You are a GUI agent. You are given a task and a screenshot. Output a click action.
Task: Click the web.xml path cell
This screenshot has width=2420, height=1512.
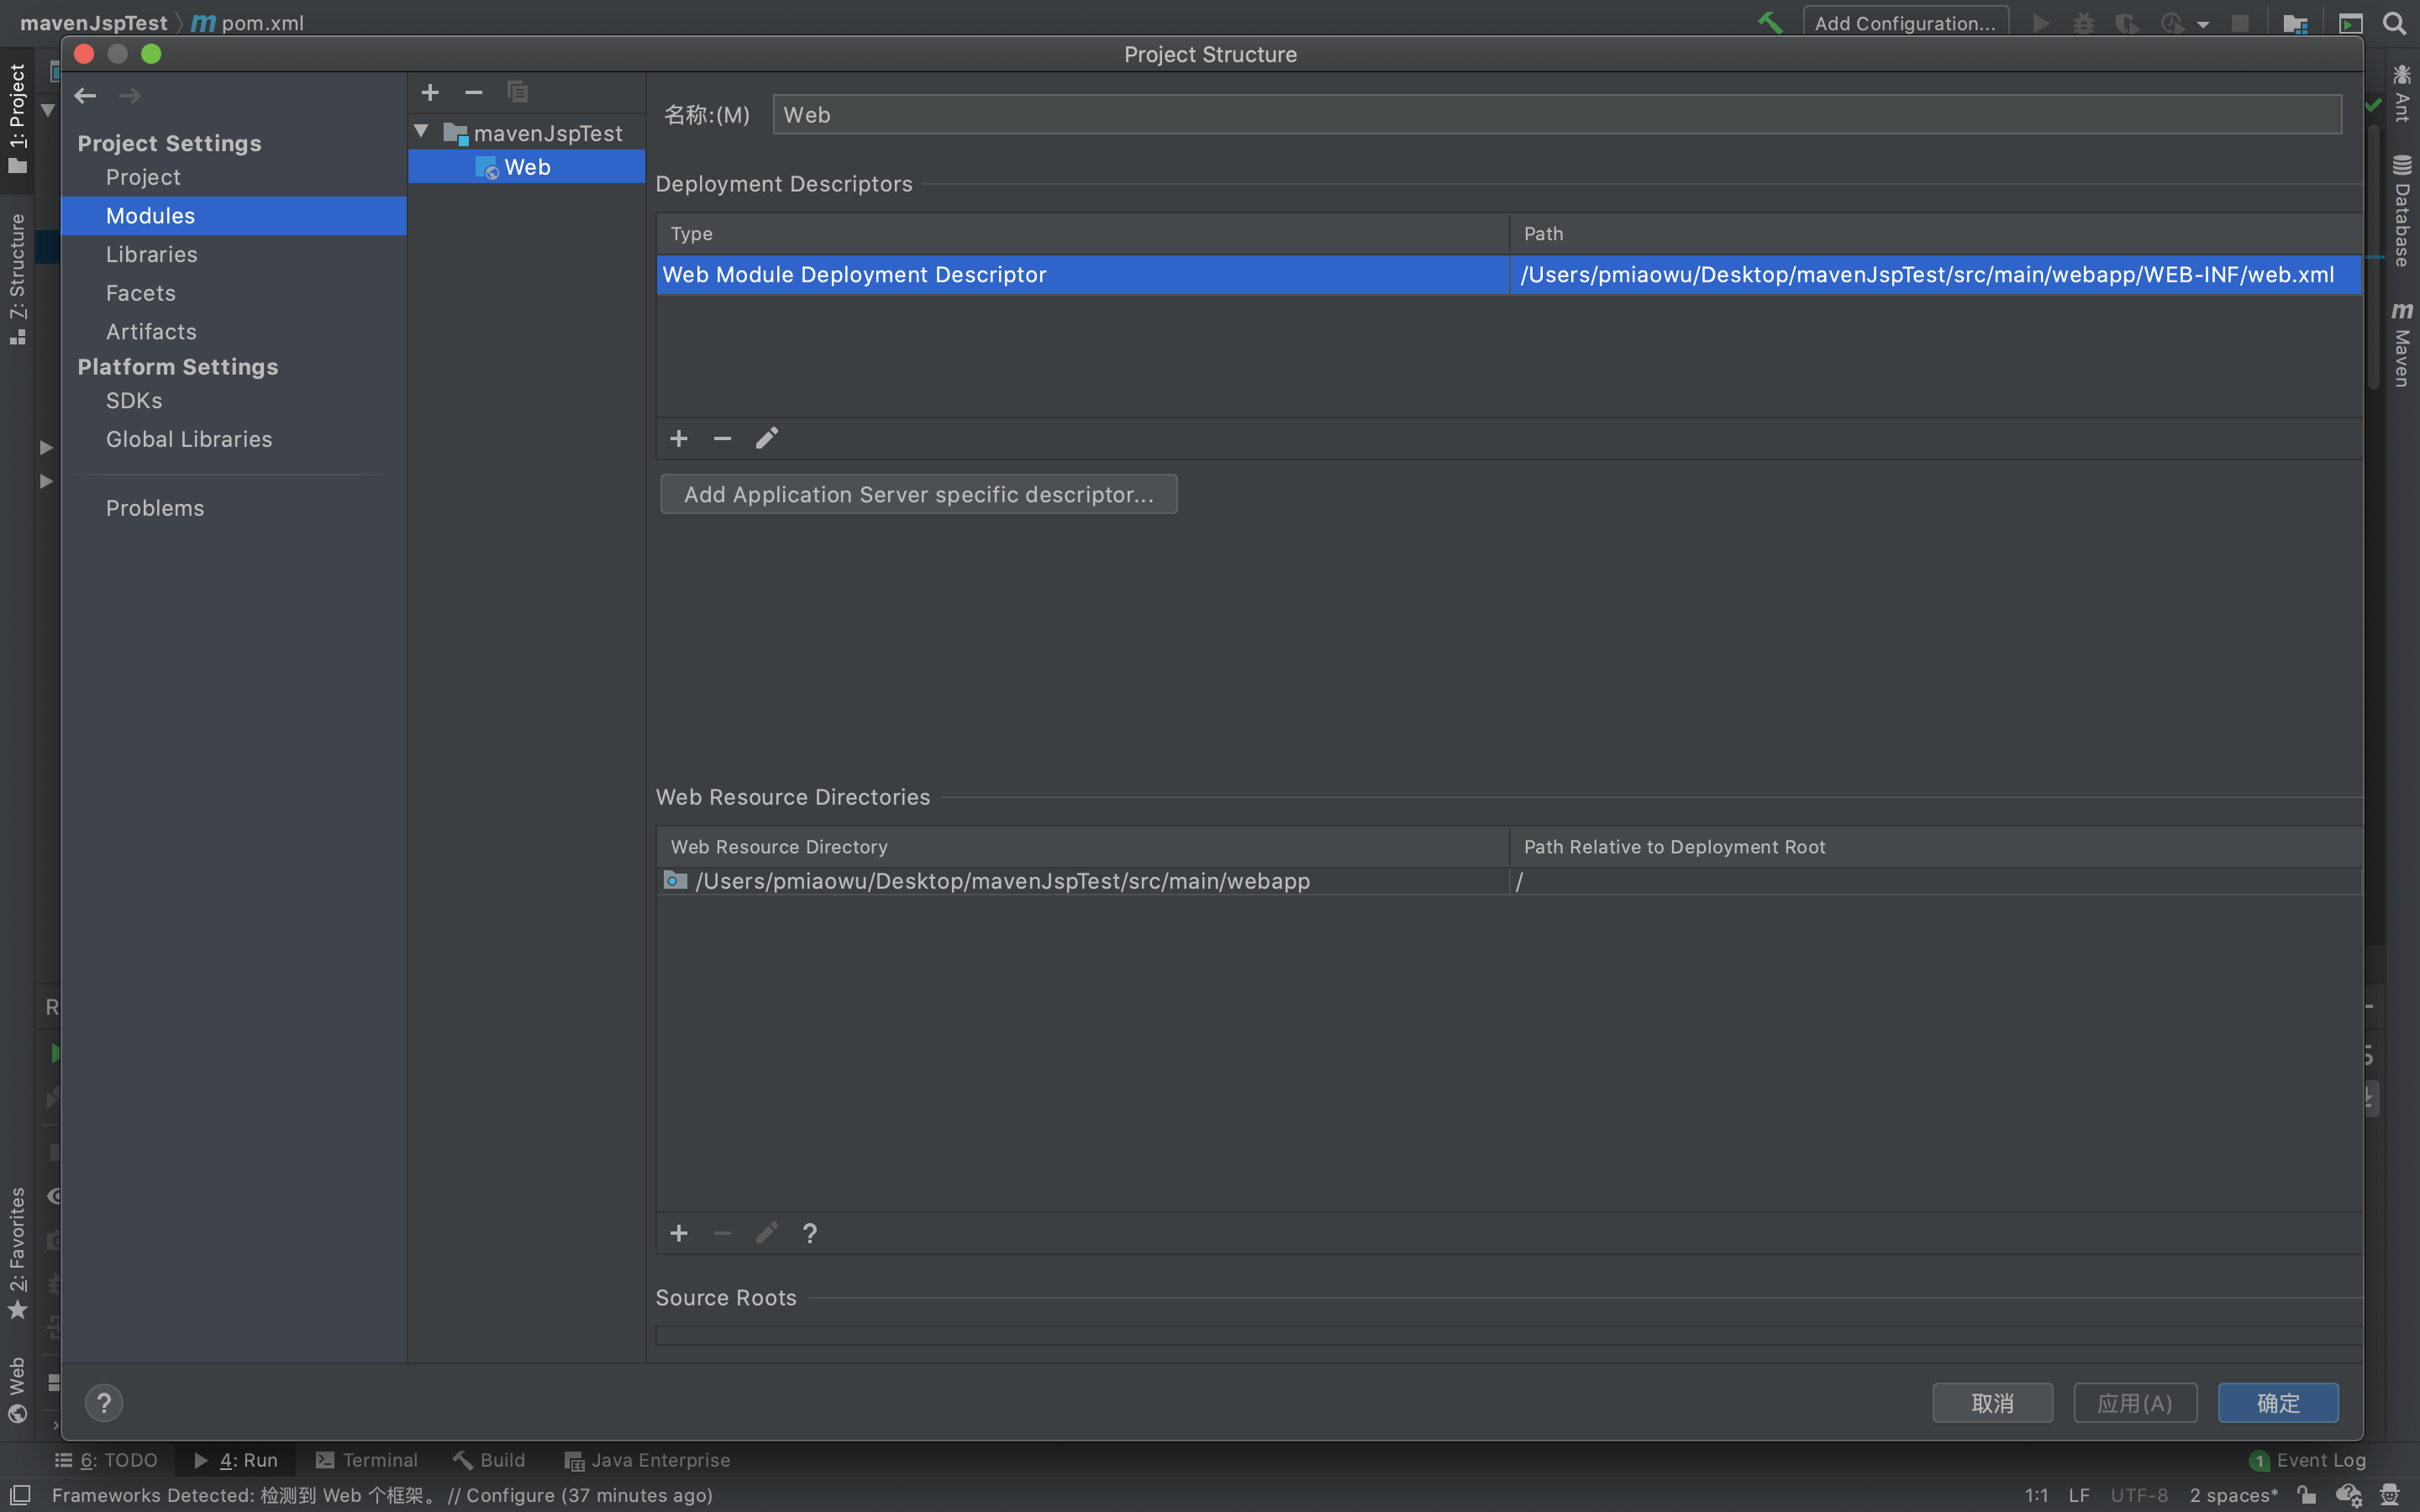tap(1934, 274)
